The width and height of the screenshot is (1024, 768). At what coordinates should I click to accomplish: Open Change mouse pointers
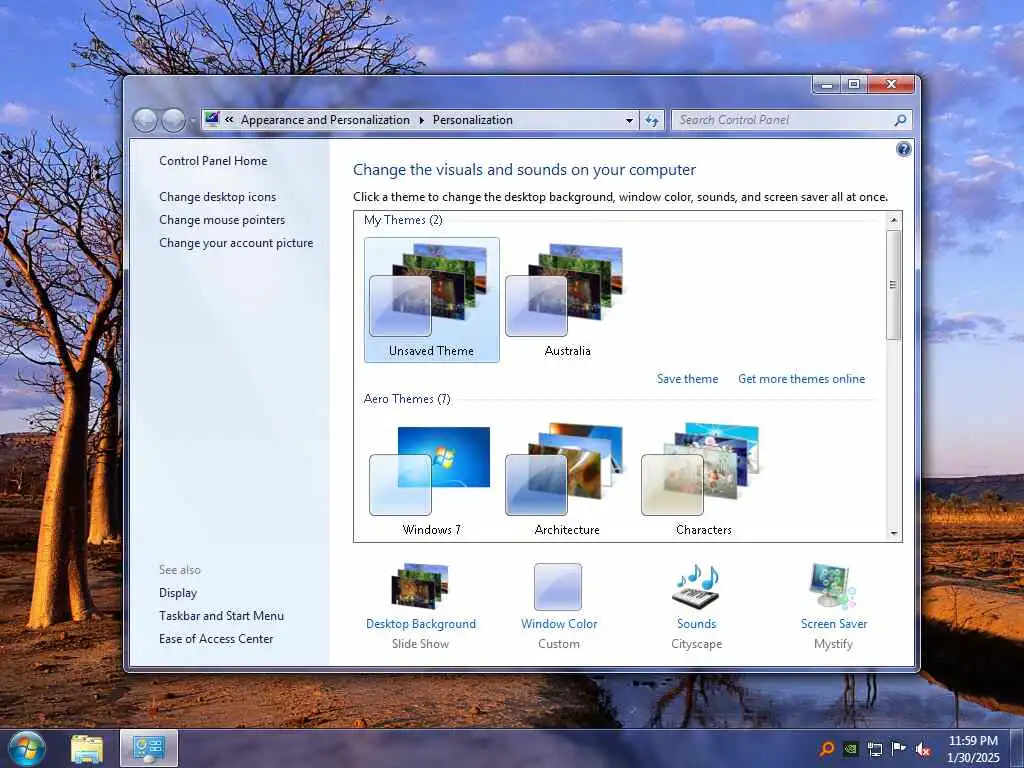[222, 219]
